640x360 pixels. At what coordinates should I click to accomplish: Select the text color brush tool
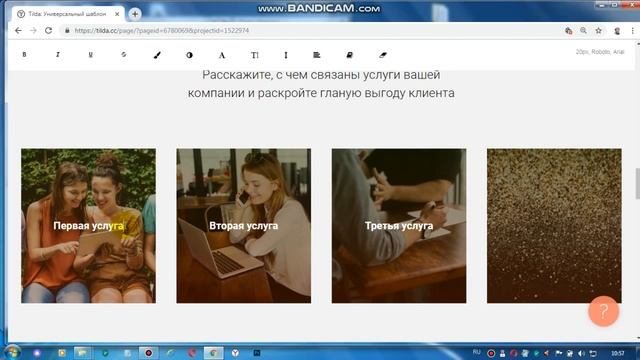click(x=157, y=55)
